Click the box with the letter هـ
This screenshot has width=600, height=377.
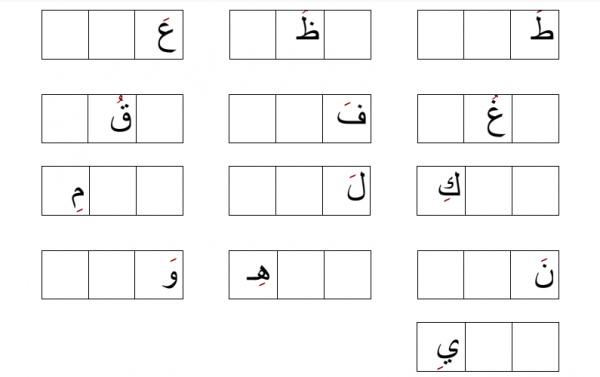(253, 274)
